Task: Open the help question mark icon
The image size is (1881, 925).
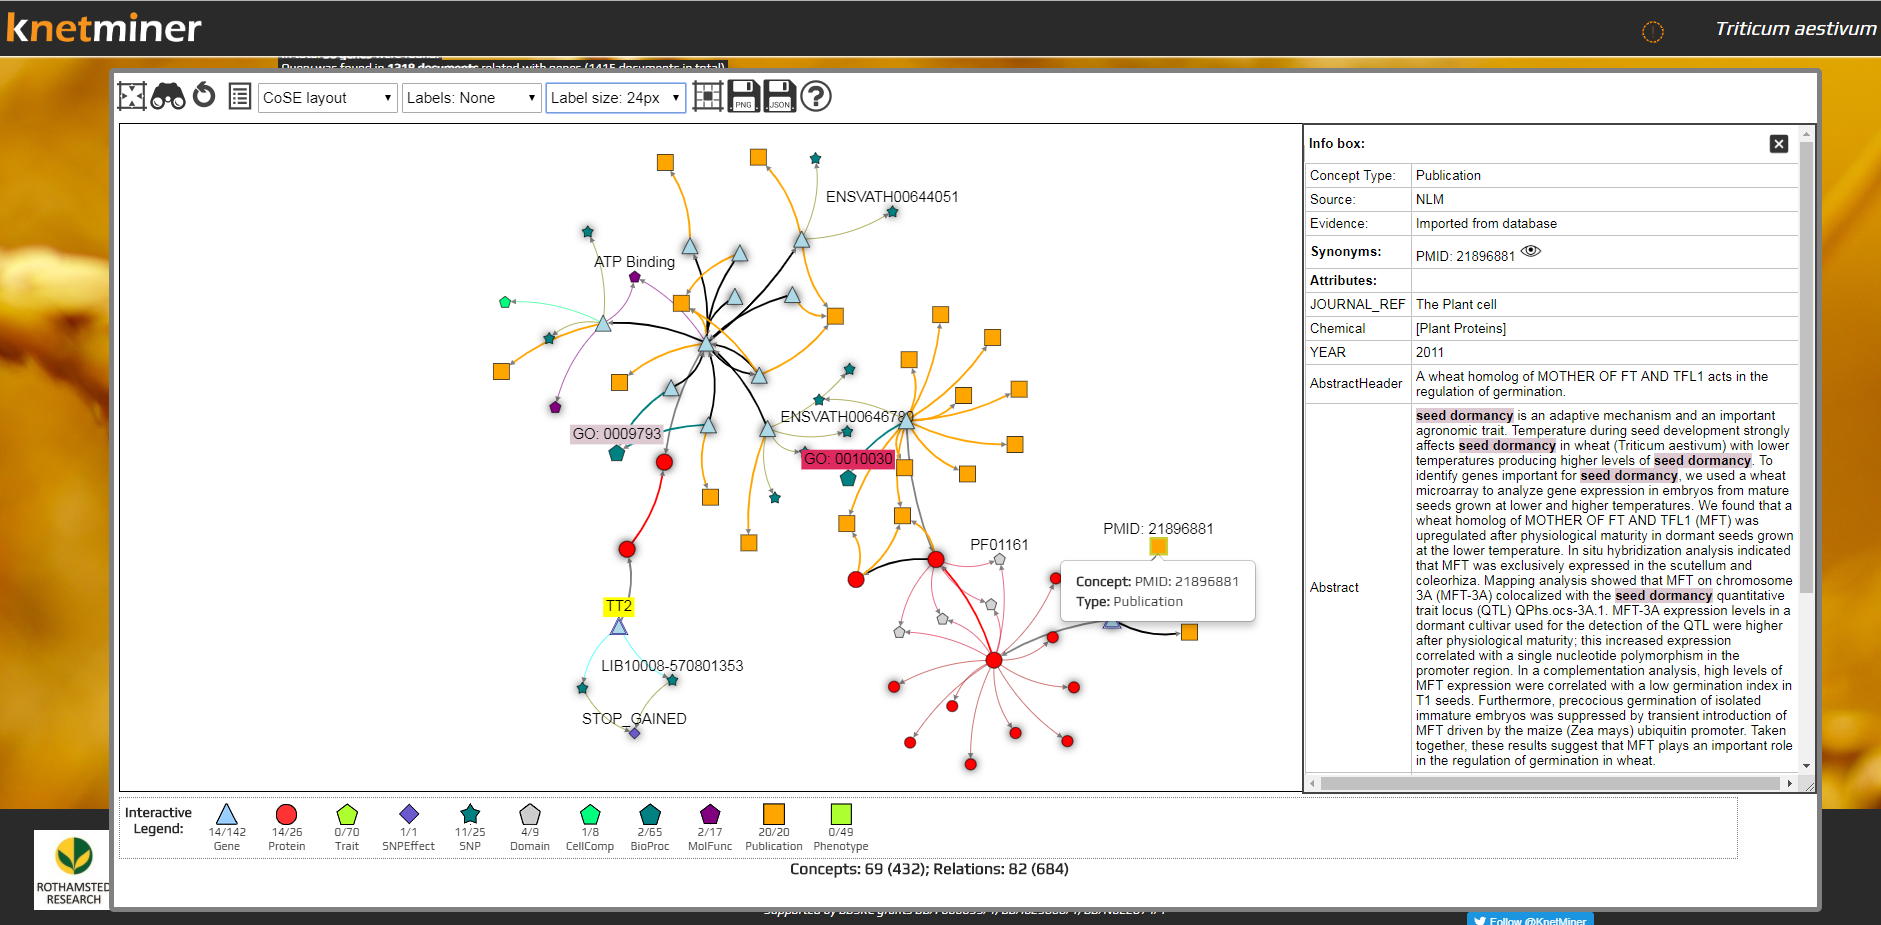Action: tap(815, 97)
